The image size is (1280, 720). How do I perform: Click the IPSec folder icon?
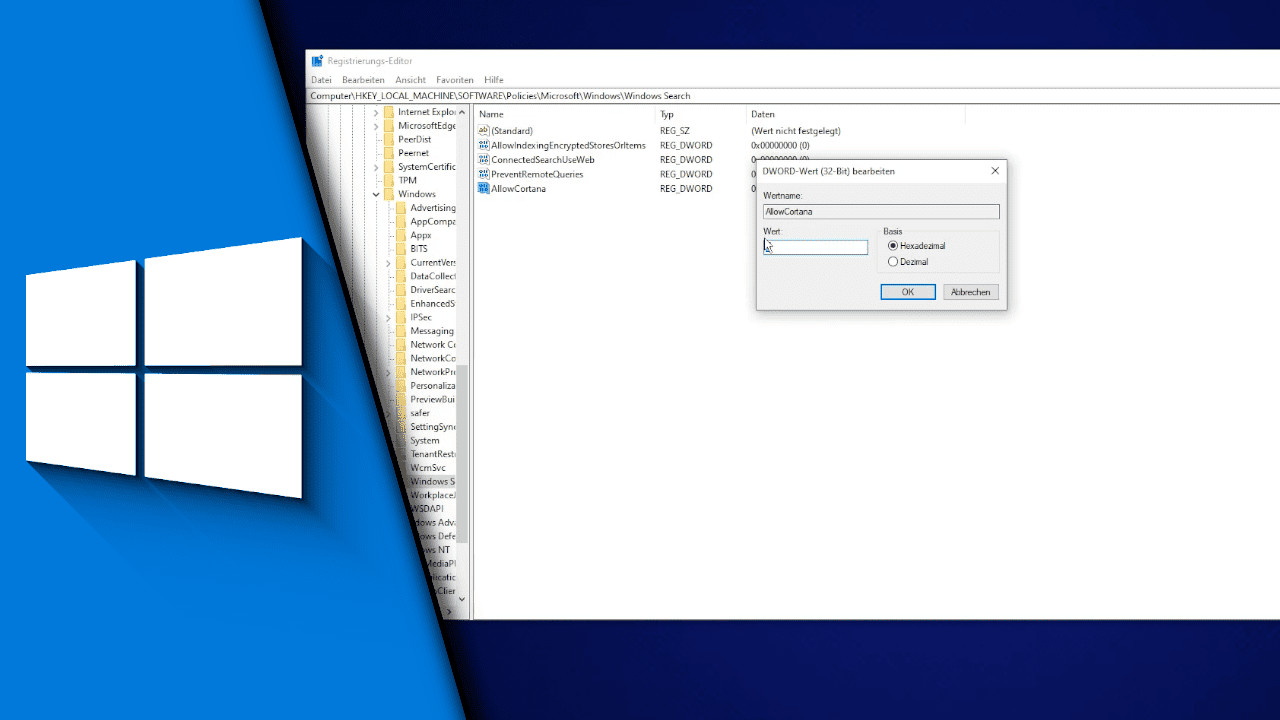coord(401,317)
